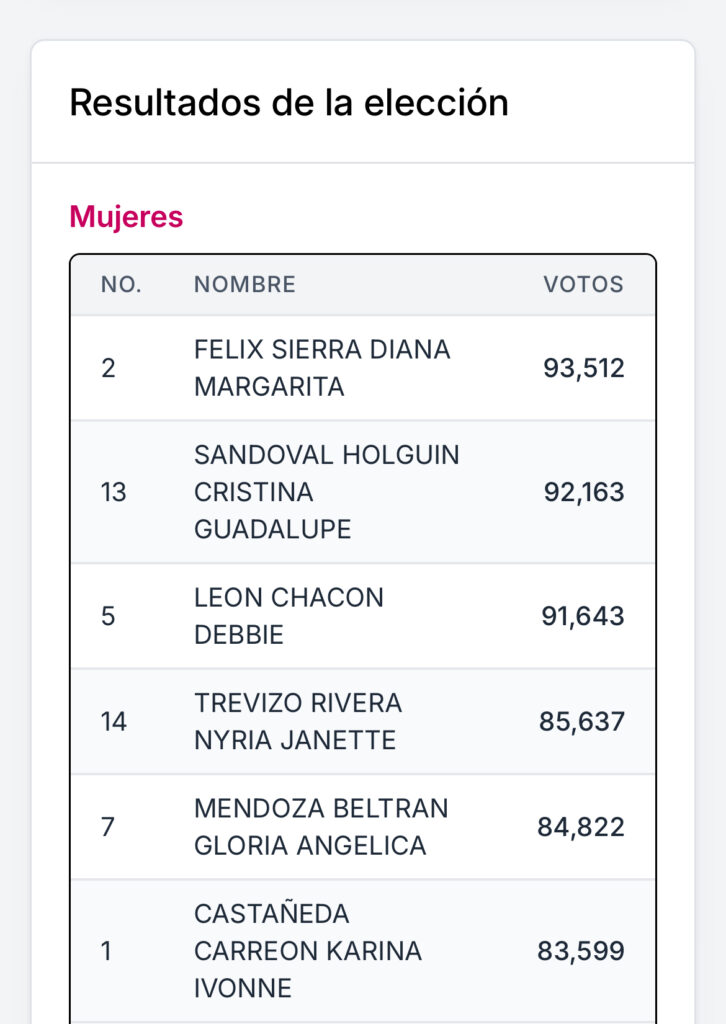This screenshot has height=1024, width=726.
Task: Click vote count 92,163
Action: click(x=584, y=492)
